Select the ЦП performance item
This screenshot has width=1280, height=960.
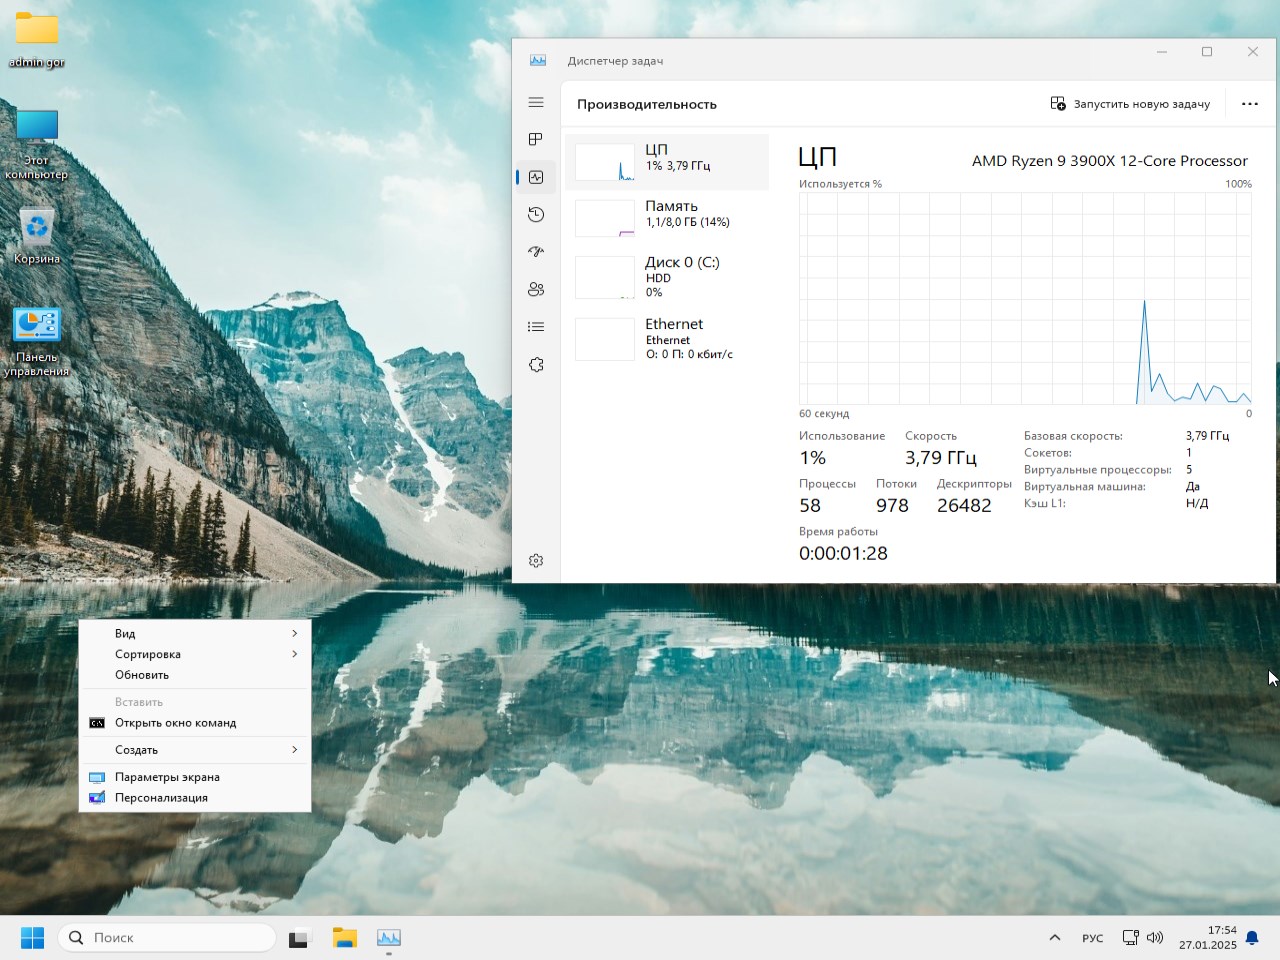pos(667,162)
